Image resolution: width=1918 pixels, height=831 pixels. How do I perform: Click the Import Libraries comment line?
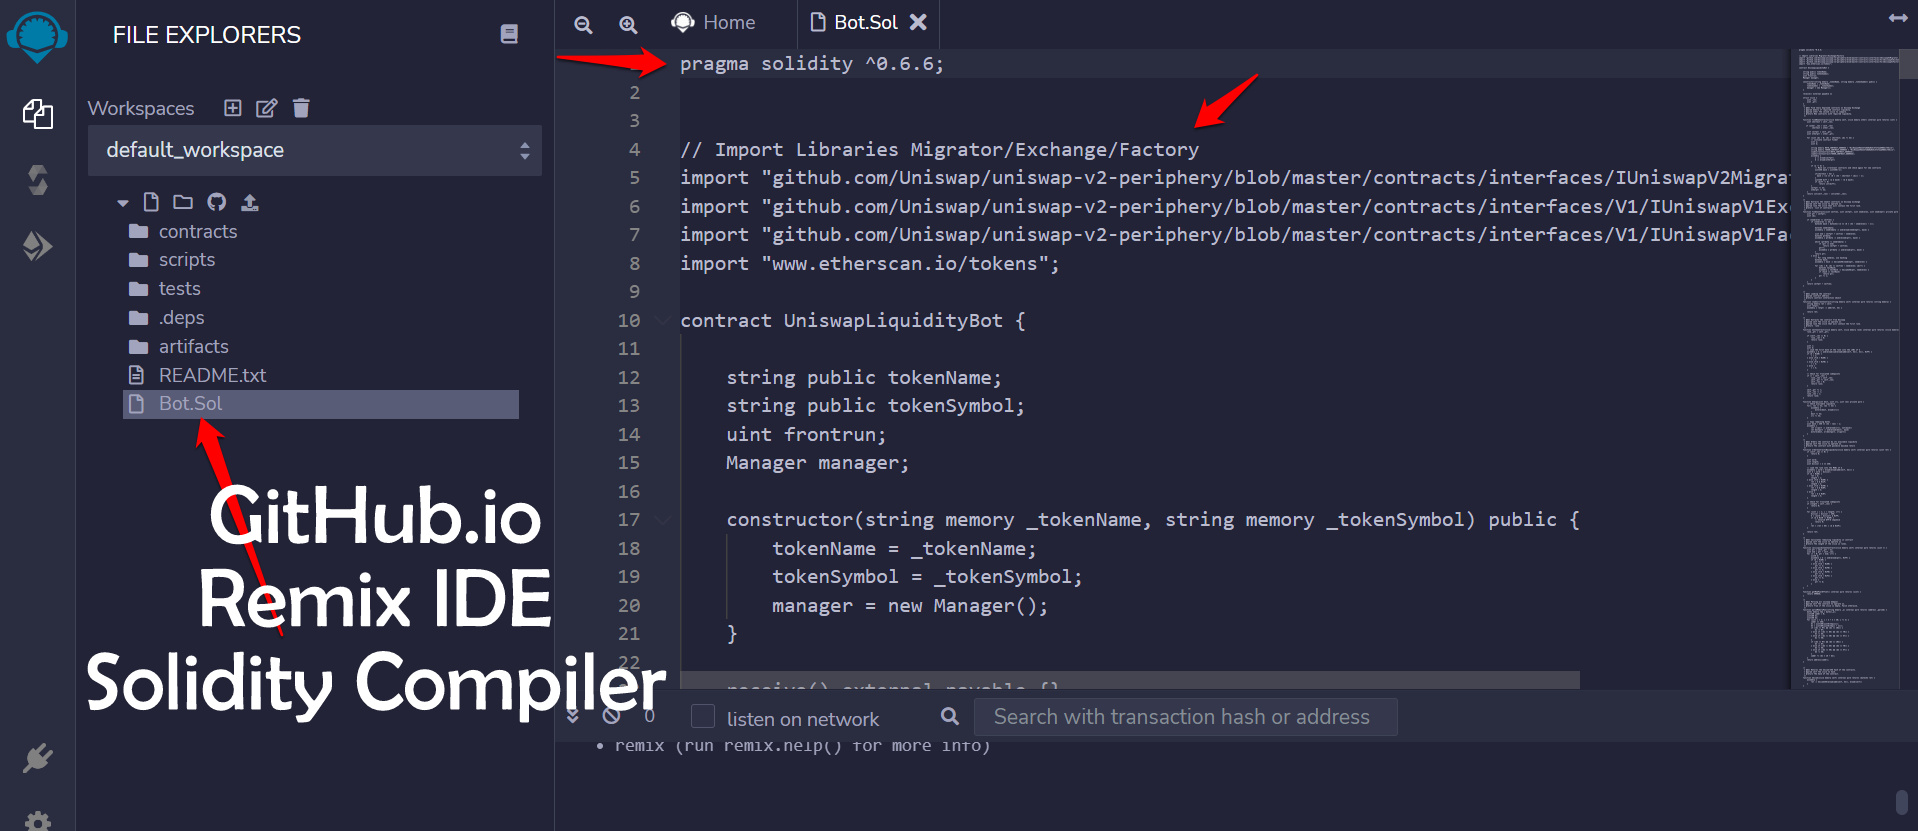939,149
